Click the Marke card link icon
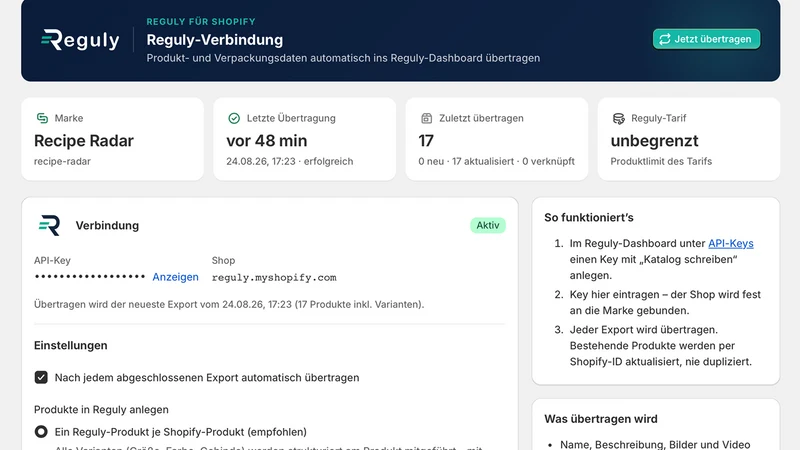This screenshot has height=450, width=800. 42,118
